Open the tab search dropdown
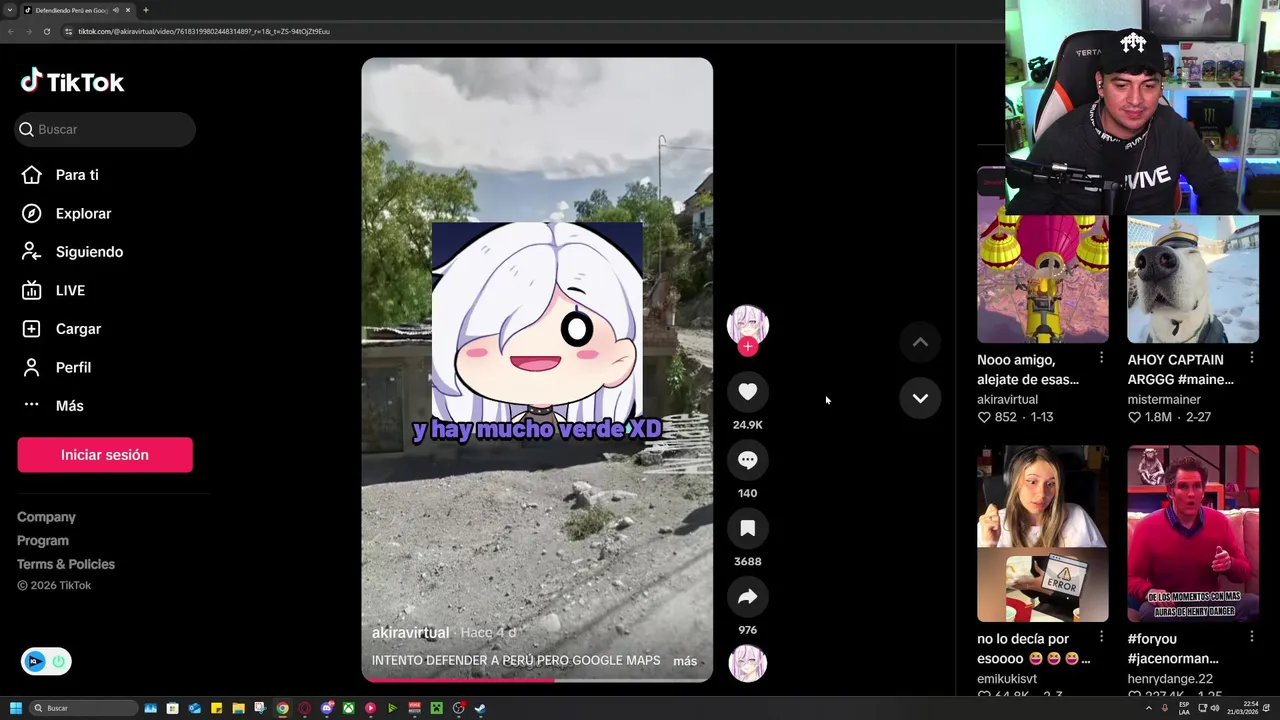1280x720 pixels. point(10,10)
